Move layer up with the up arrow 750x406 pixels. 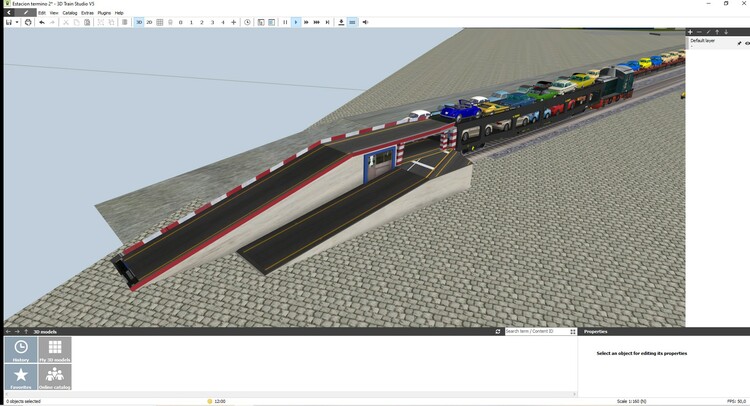717,32
